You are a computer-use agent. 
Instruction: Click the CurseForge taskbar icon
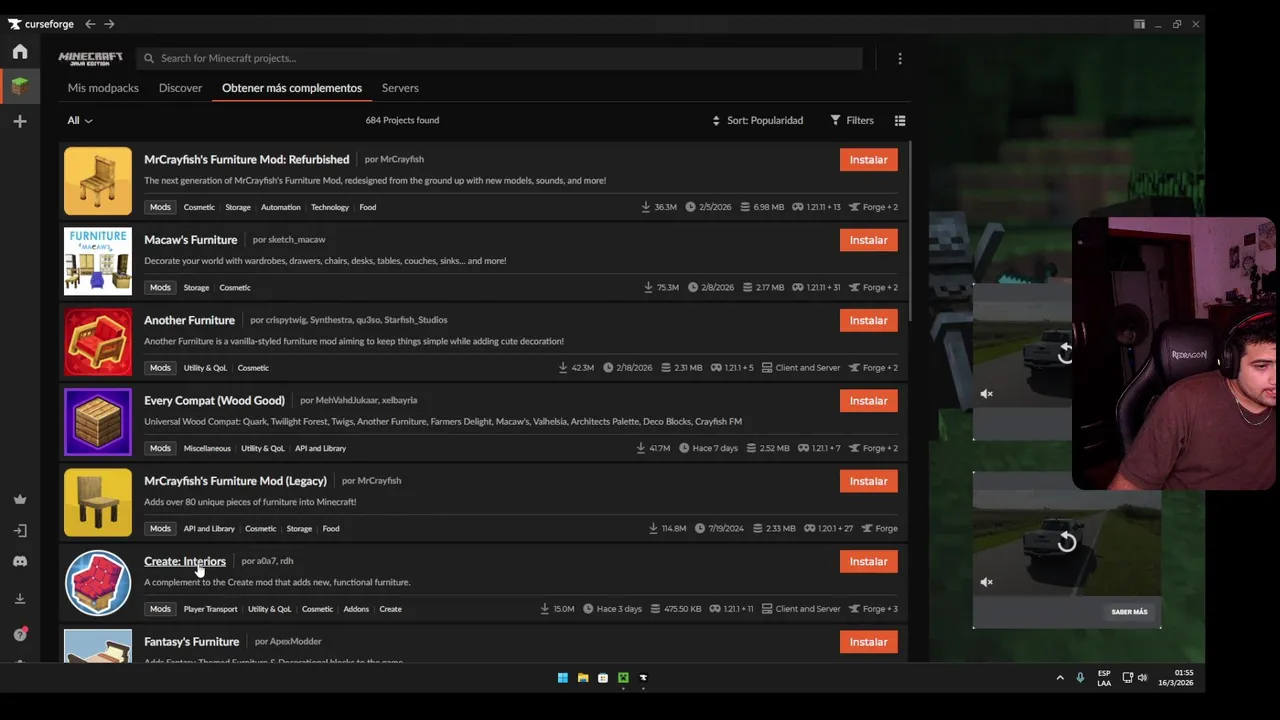pyautogui.click(x=643, y=678)
